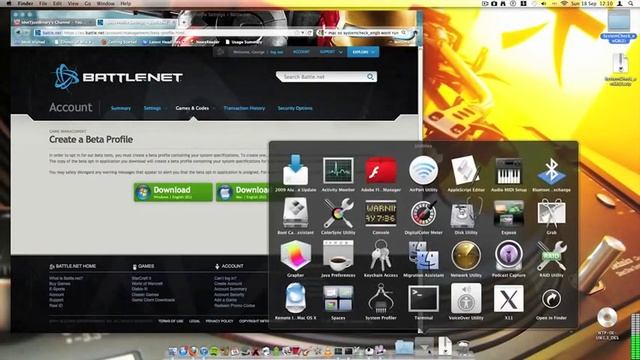Open the Go menu
The width and height of the screenshot is (640, 360).
coord(88,3)
